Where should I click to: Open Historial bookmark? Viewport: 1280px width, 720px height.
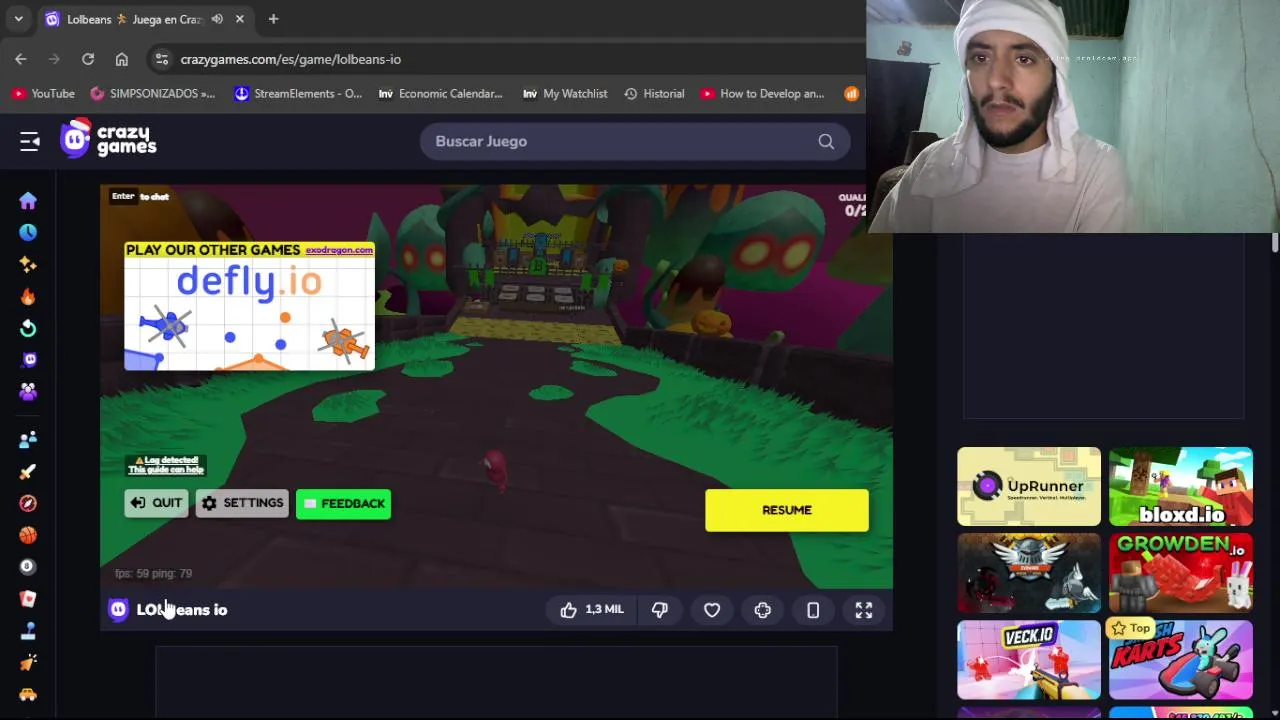tap(654, 94)
